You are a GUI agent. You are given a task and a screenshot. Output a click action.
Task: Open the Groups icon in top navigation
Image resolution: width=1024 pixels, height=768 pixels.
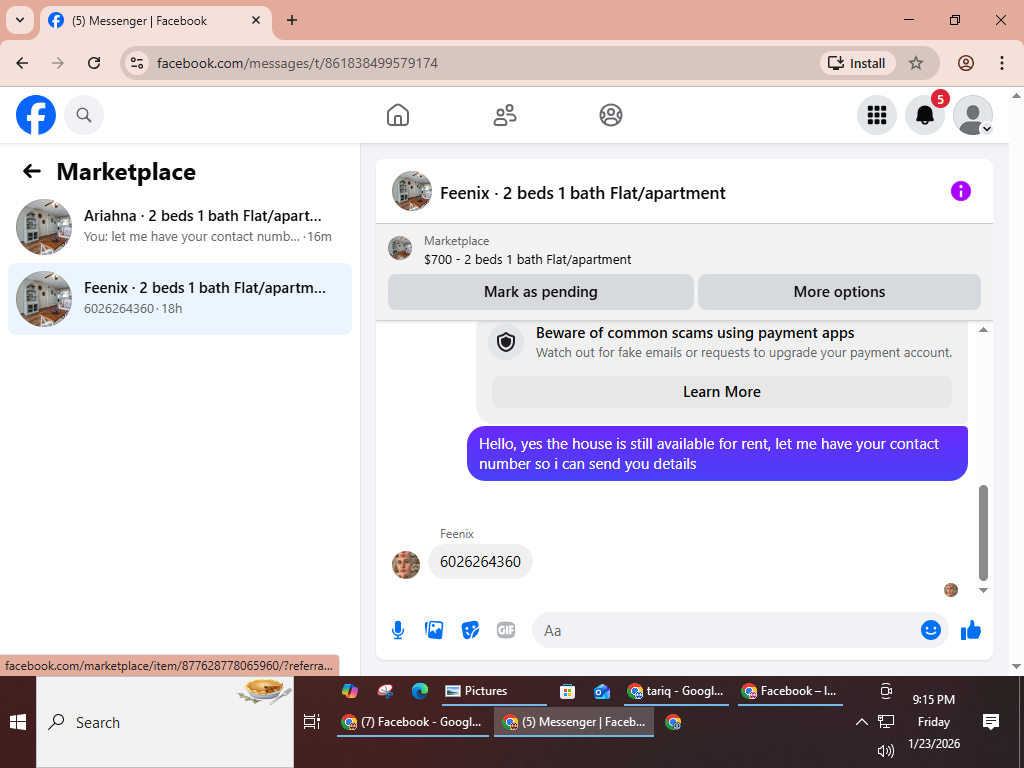[611, 115]
